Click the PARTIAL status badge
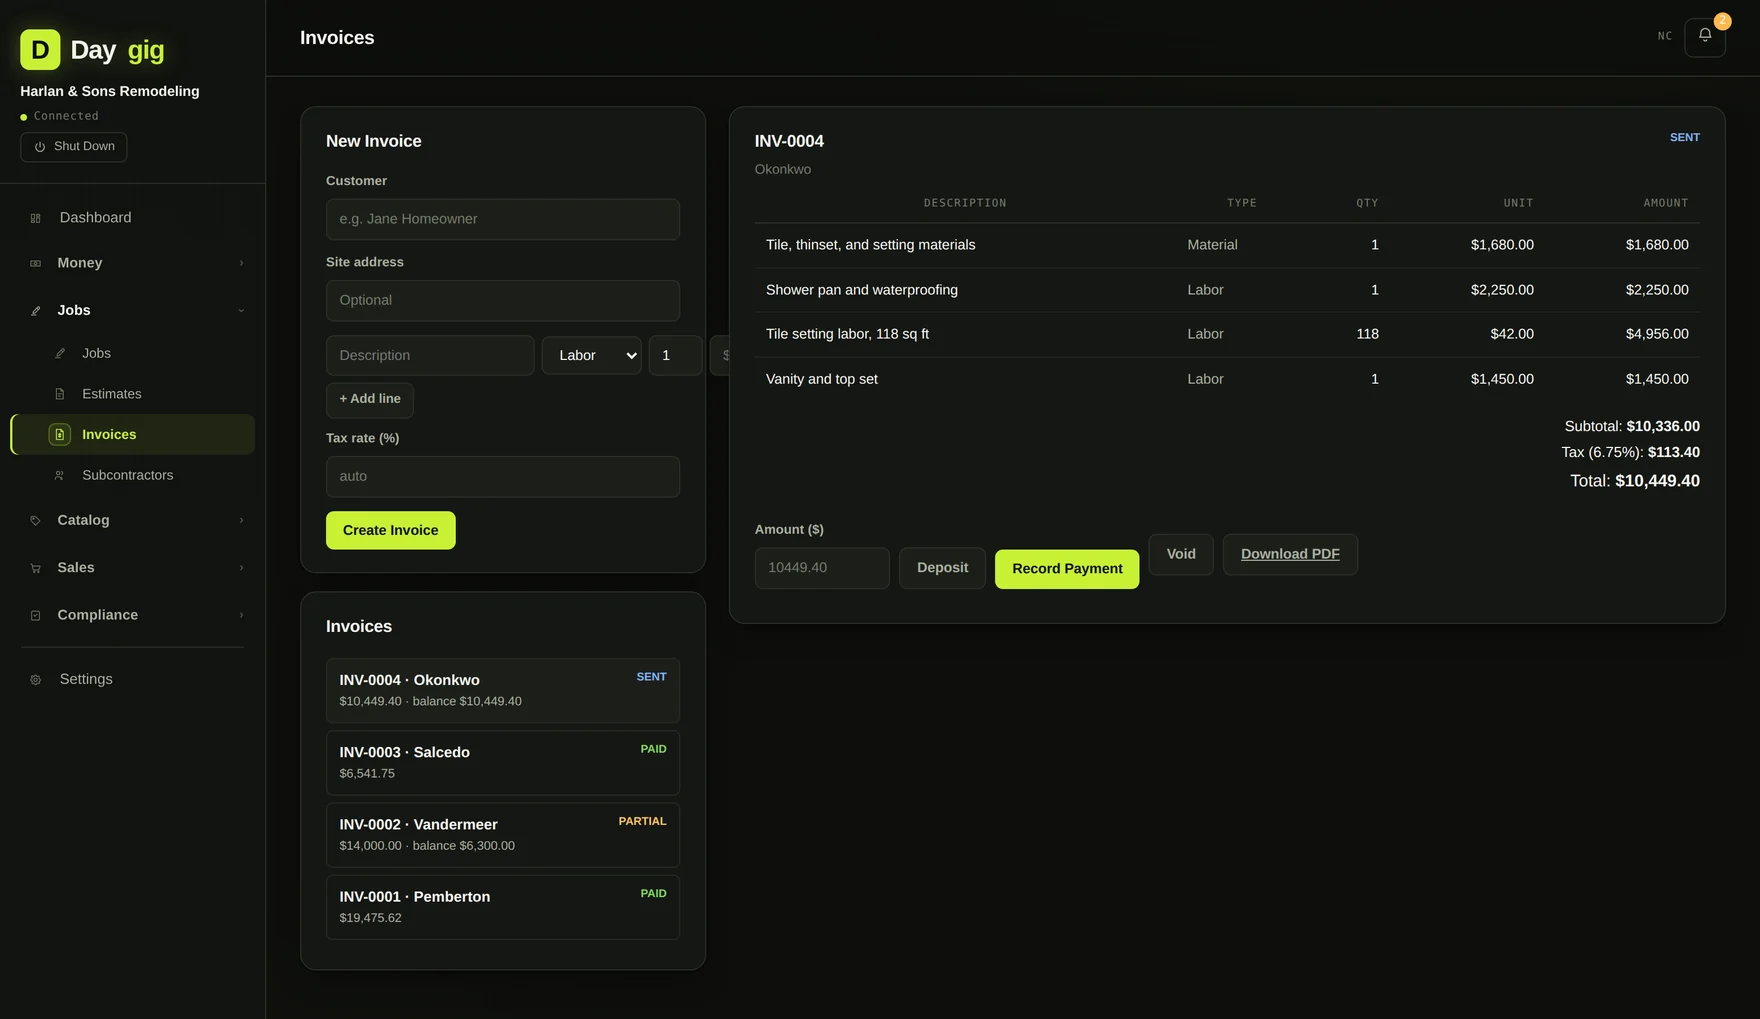The width and height of the screenshot is (1760, 1019). (x=642, y=821)
